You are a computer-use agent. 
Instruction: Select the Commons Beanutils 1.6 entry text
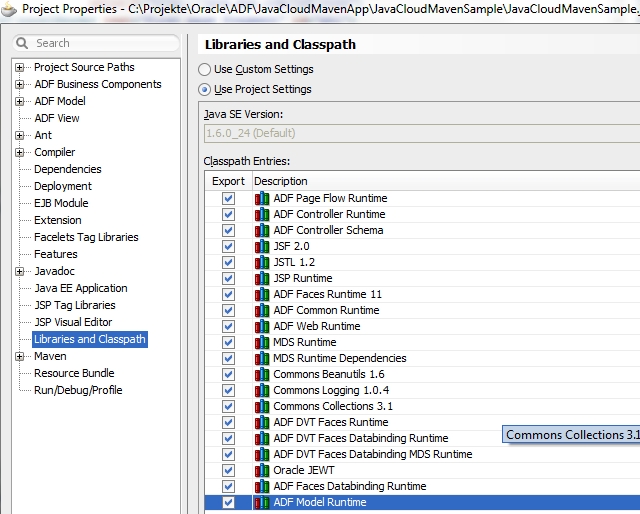(x=329, y=374)
